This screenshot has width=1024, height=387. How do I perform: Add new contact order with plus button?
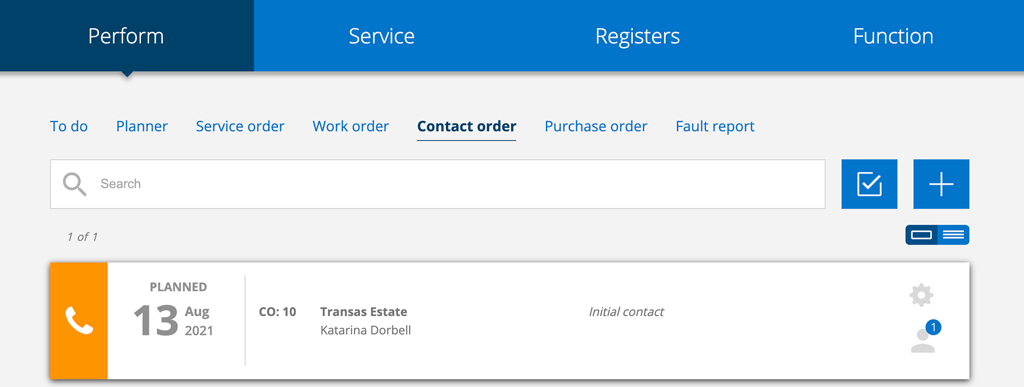coord(941,184)
